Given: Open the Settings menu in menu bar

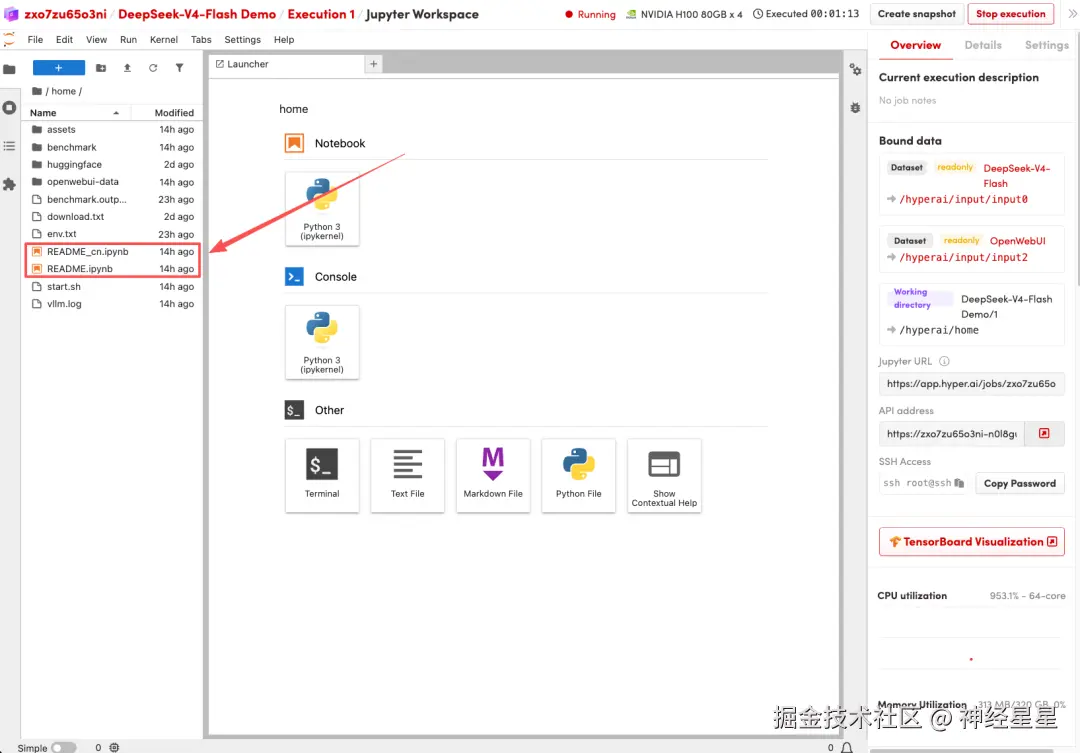Looking at the screenshot, I should 242,39.
